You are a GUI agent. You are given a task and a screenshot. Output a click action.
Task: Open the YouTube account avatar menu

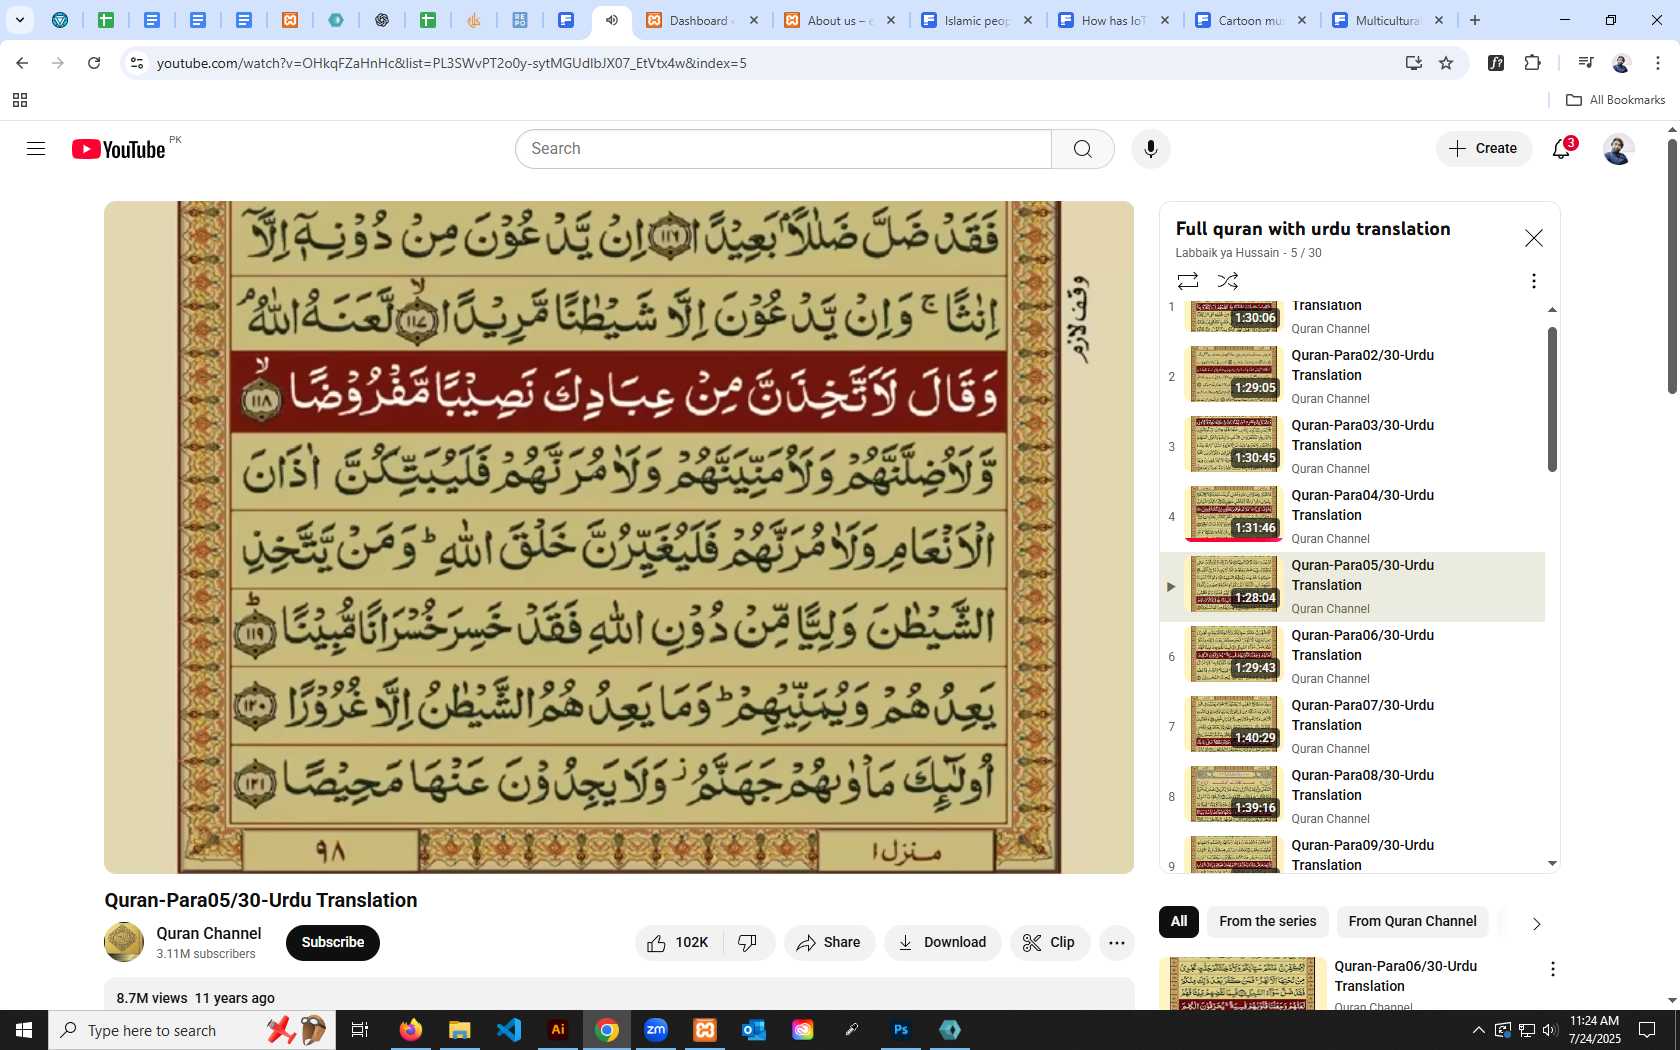point(1618,149)
